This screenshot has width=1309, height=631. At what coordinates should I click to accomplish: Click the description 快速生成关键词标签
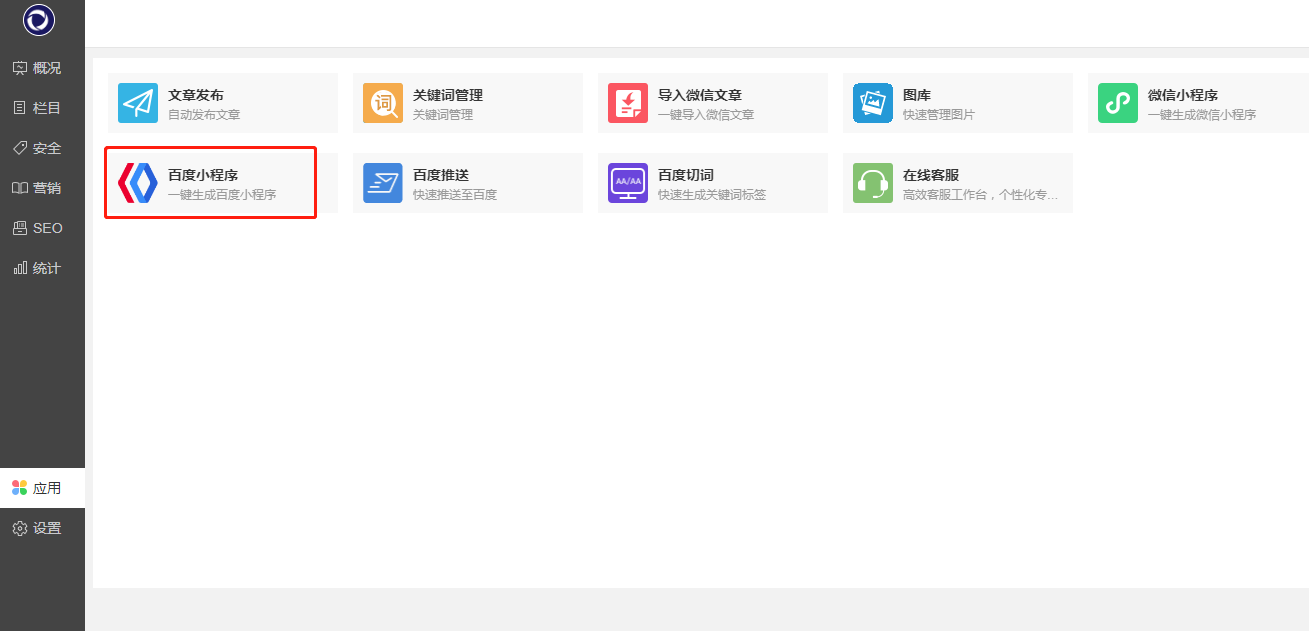(x=712, y=195)
